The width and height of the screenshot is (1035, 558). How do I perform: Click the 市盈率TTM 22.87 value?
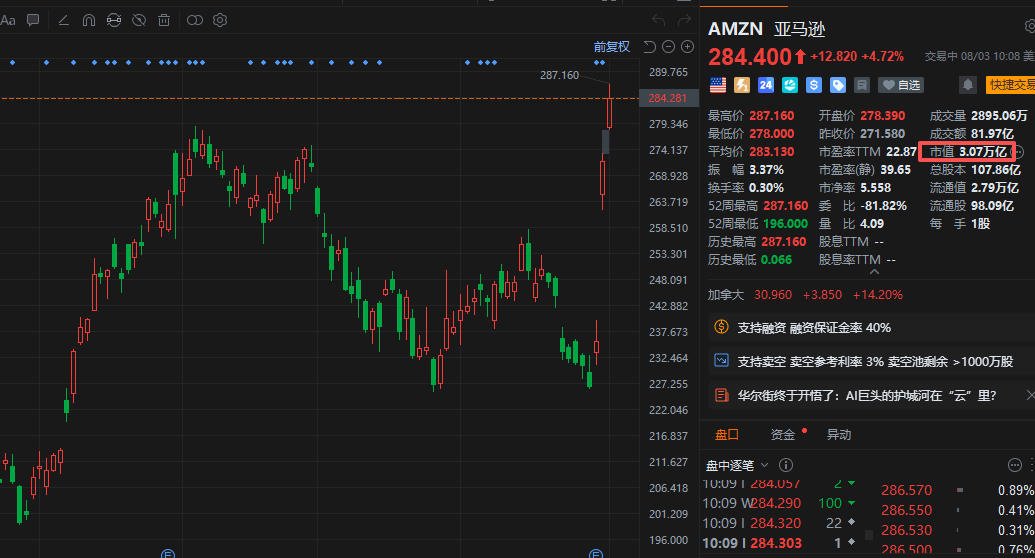[x=901, y=151]
